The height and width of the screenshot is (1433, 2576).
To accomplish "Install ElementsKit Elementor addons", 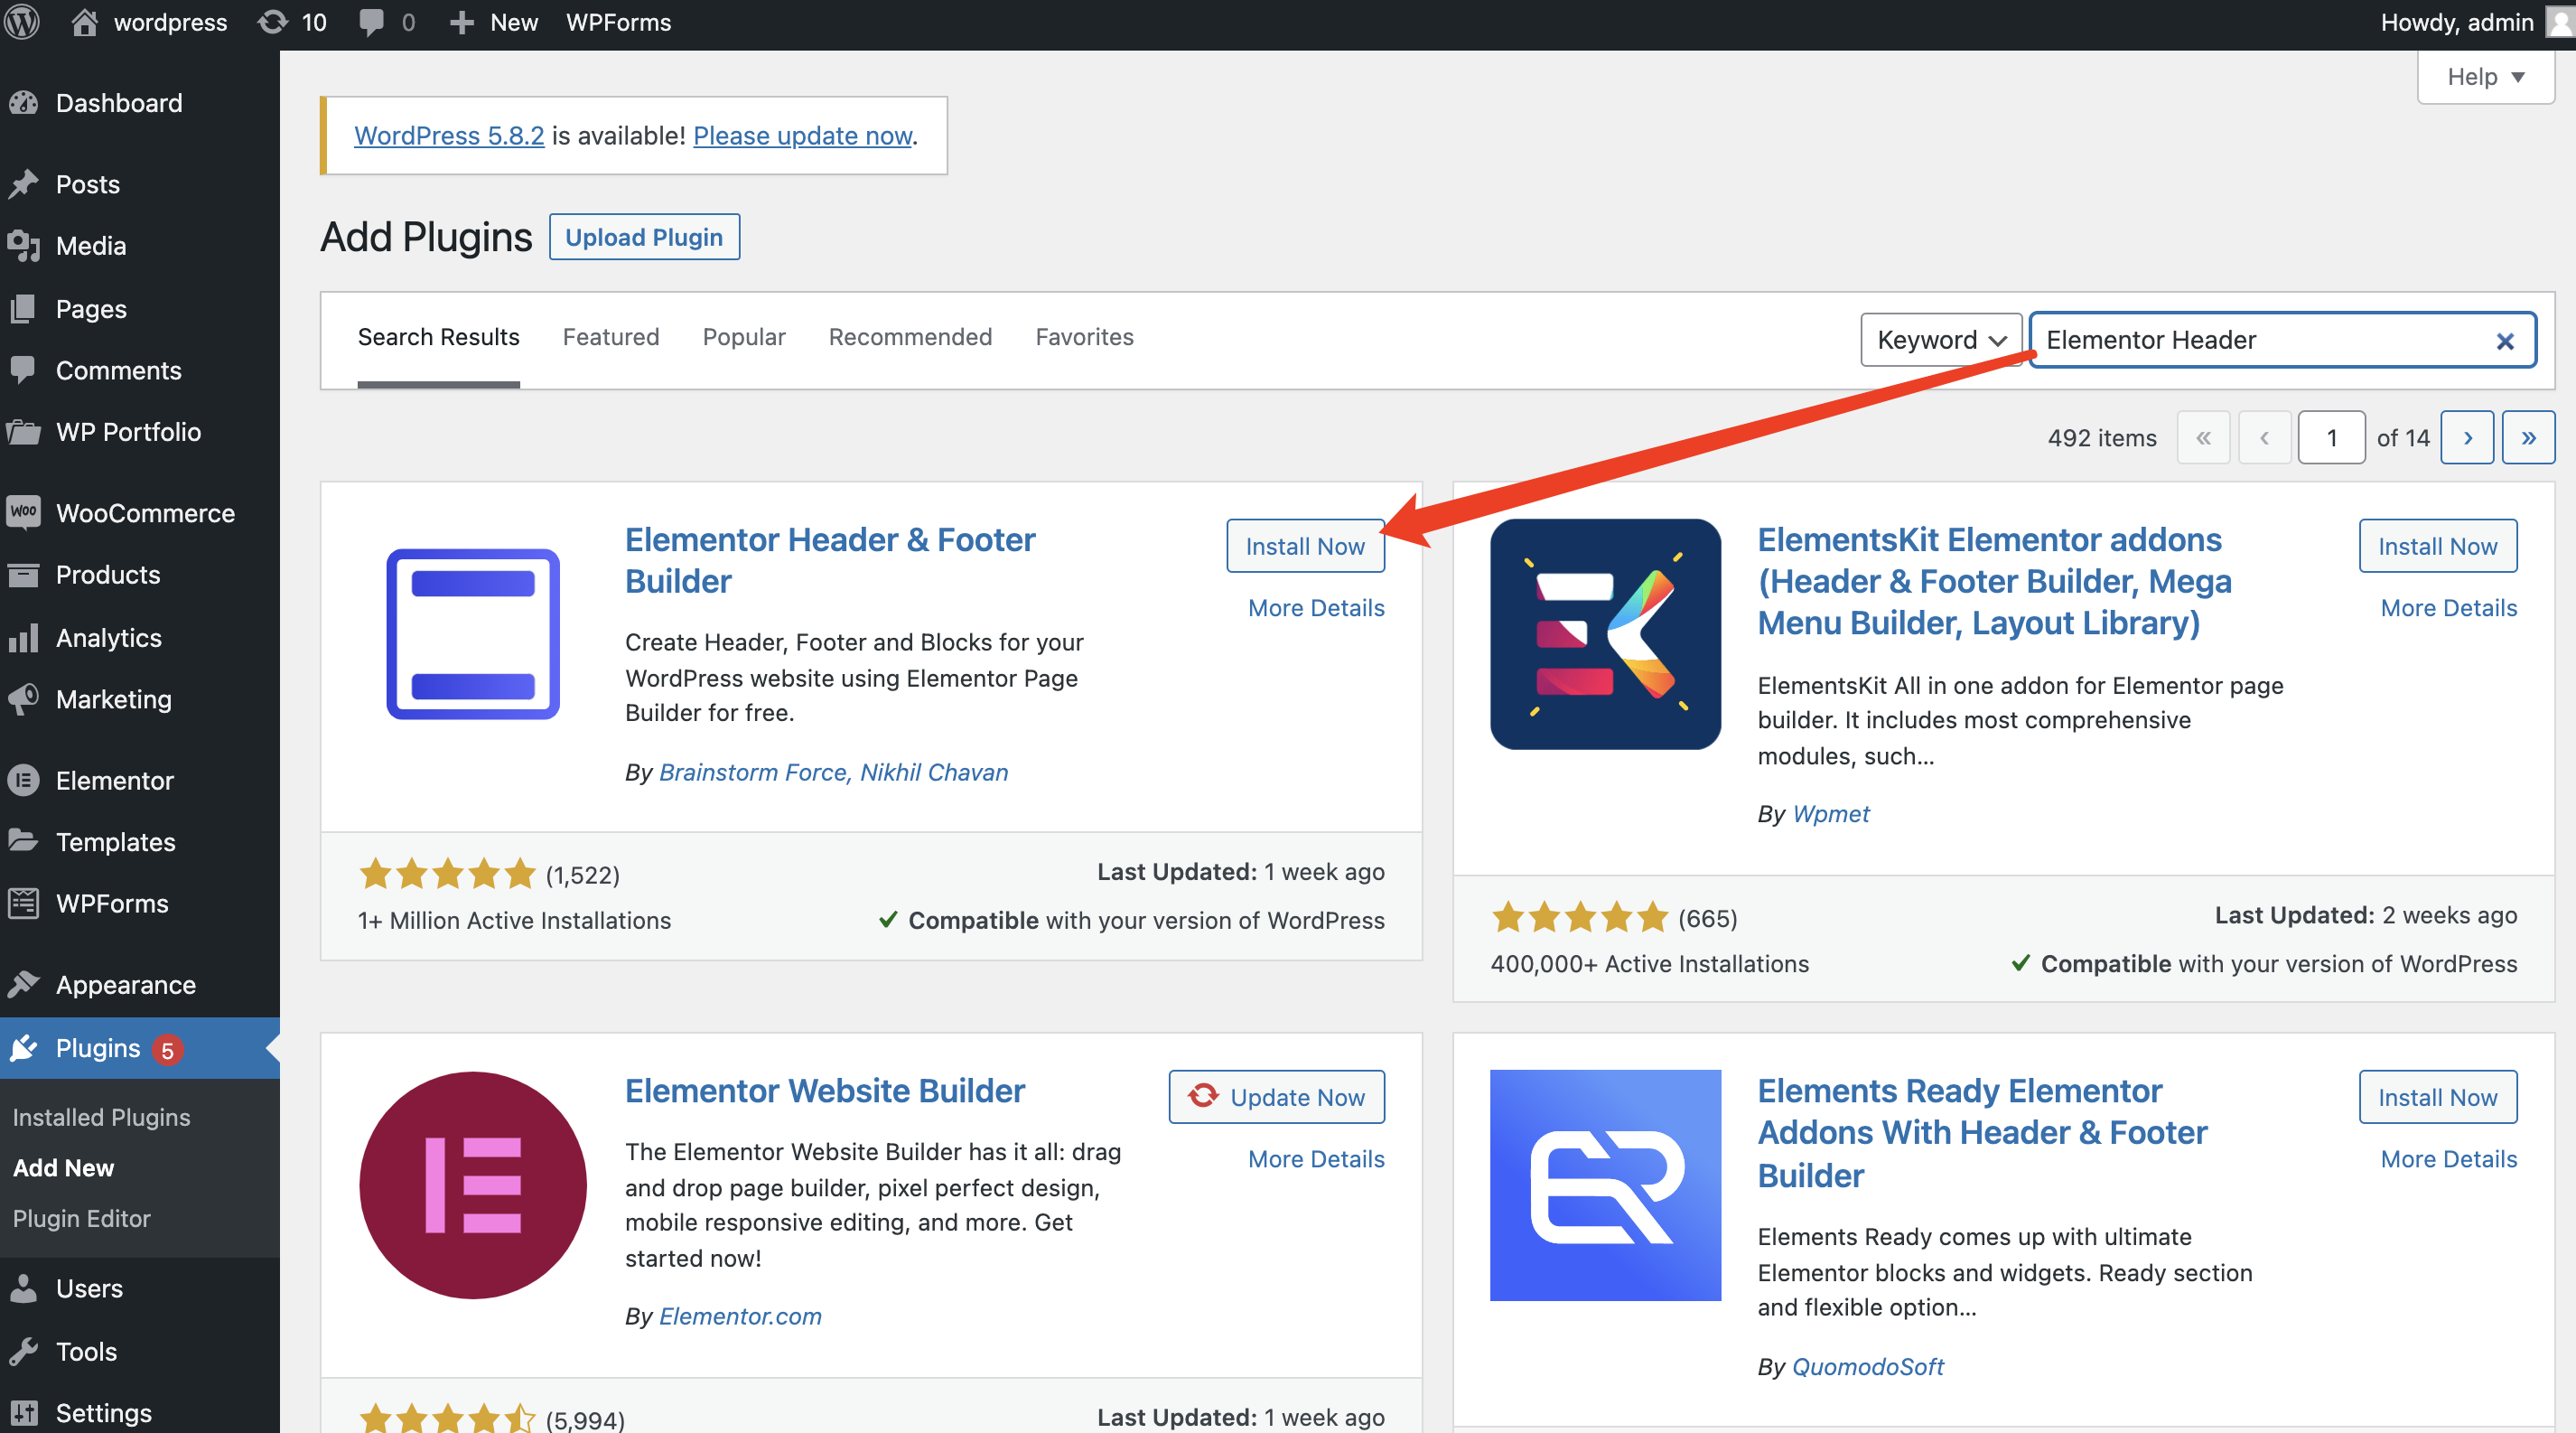I will [x=2438, y=546].
